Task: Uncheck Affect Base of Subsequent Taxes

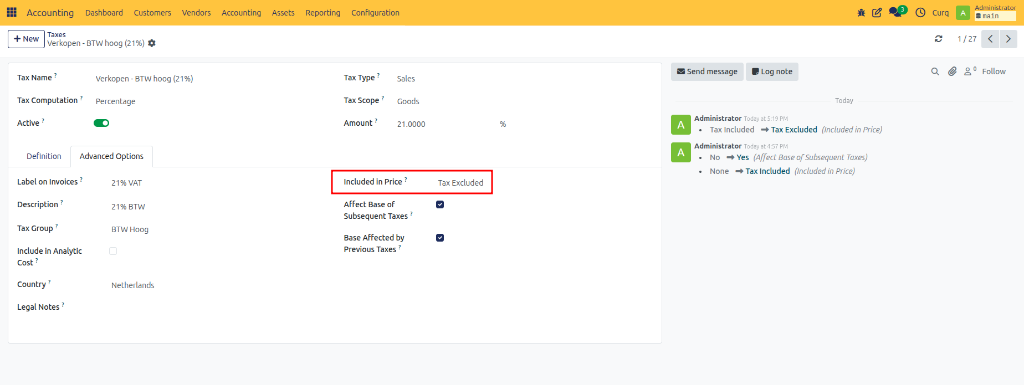Action: 440,204
